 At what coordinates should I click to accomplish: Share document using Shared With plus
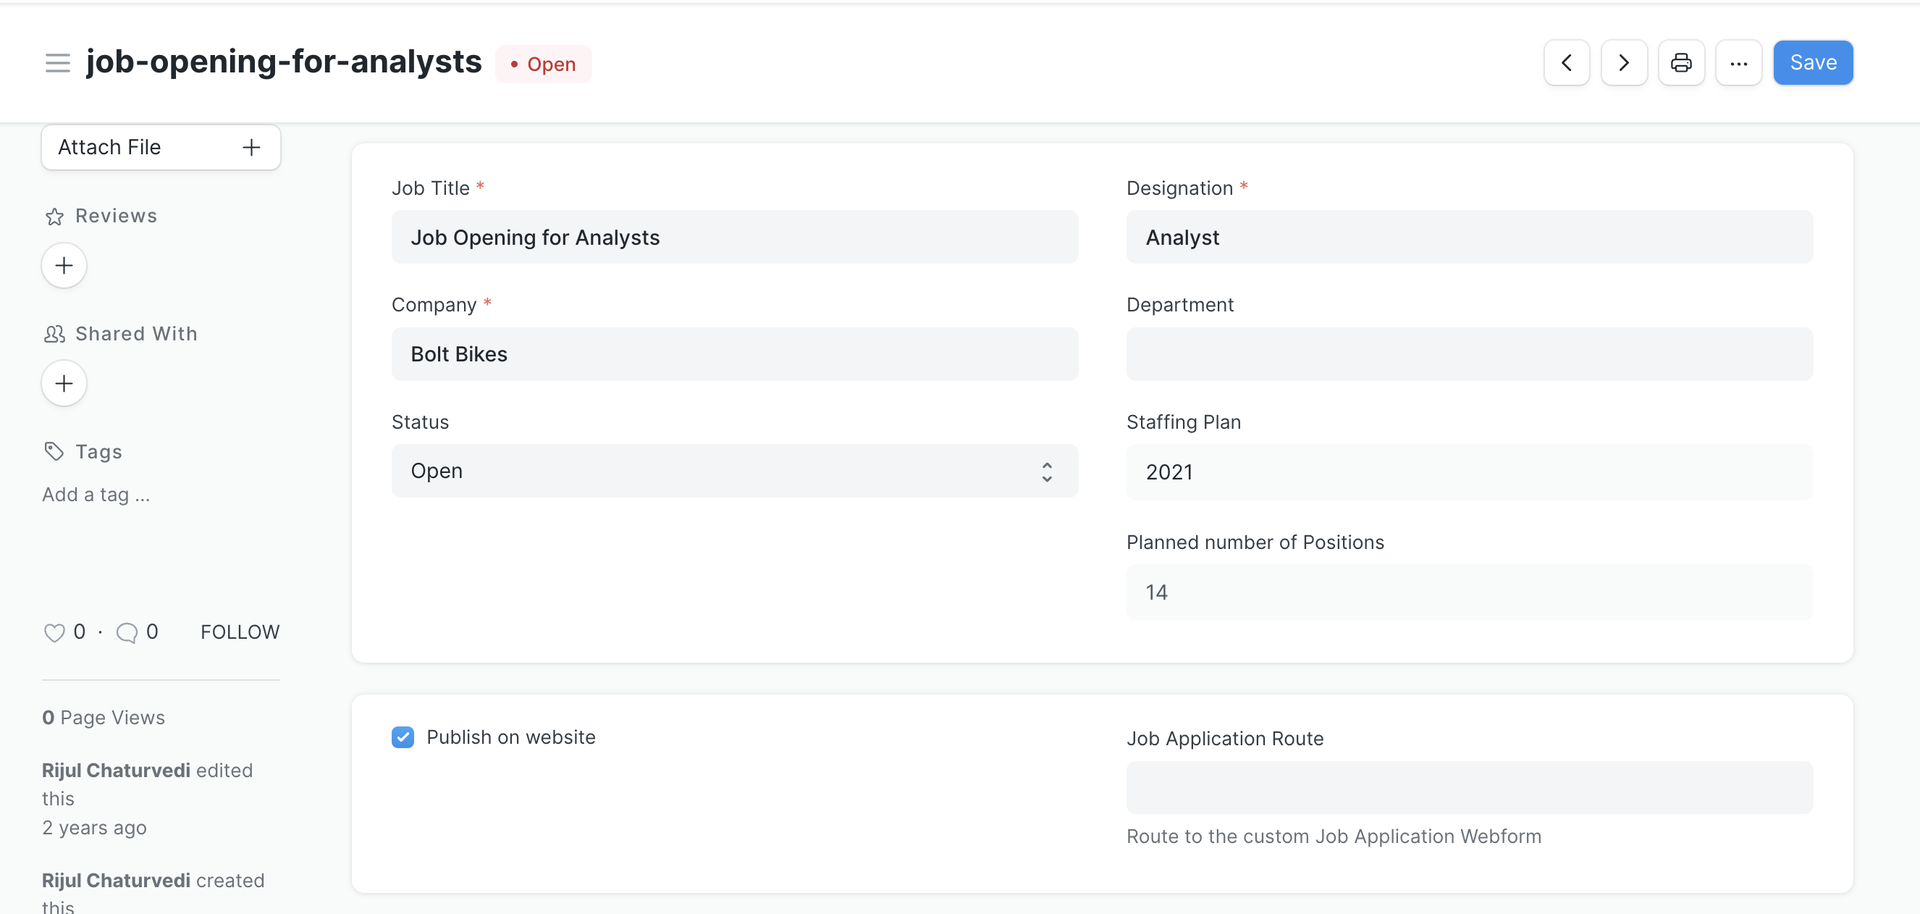64,384
